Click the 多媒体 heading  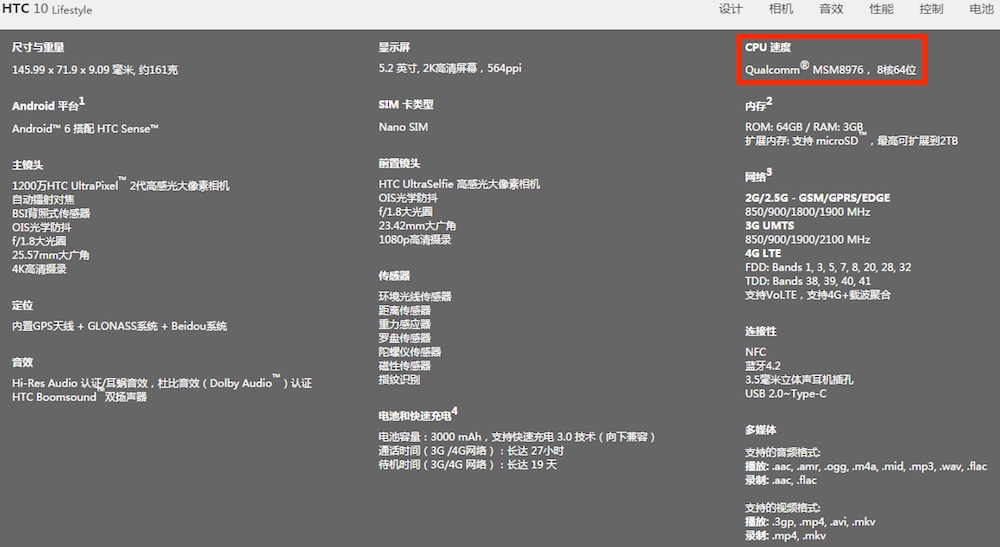(x=761, y=430)
